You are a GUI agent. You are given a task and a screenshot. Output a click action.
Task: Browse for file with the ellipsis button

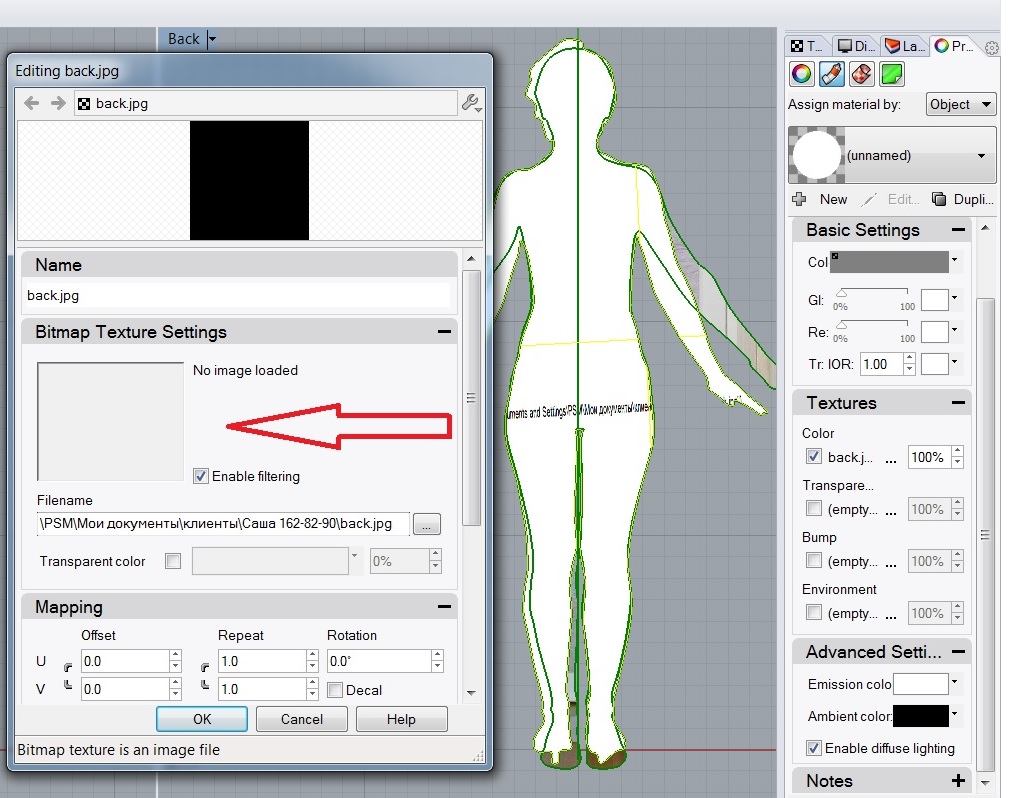click(x=426, y=524)
